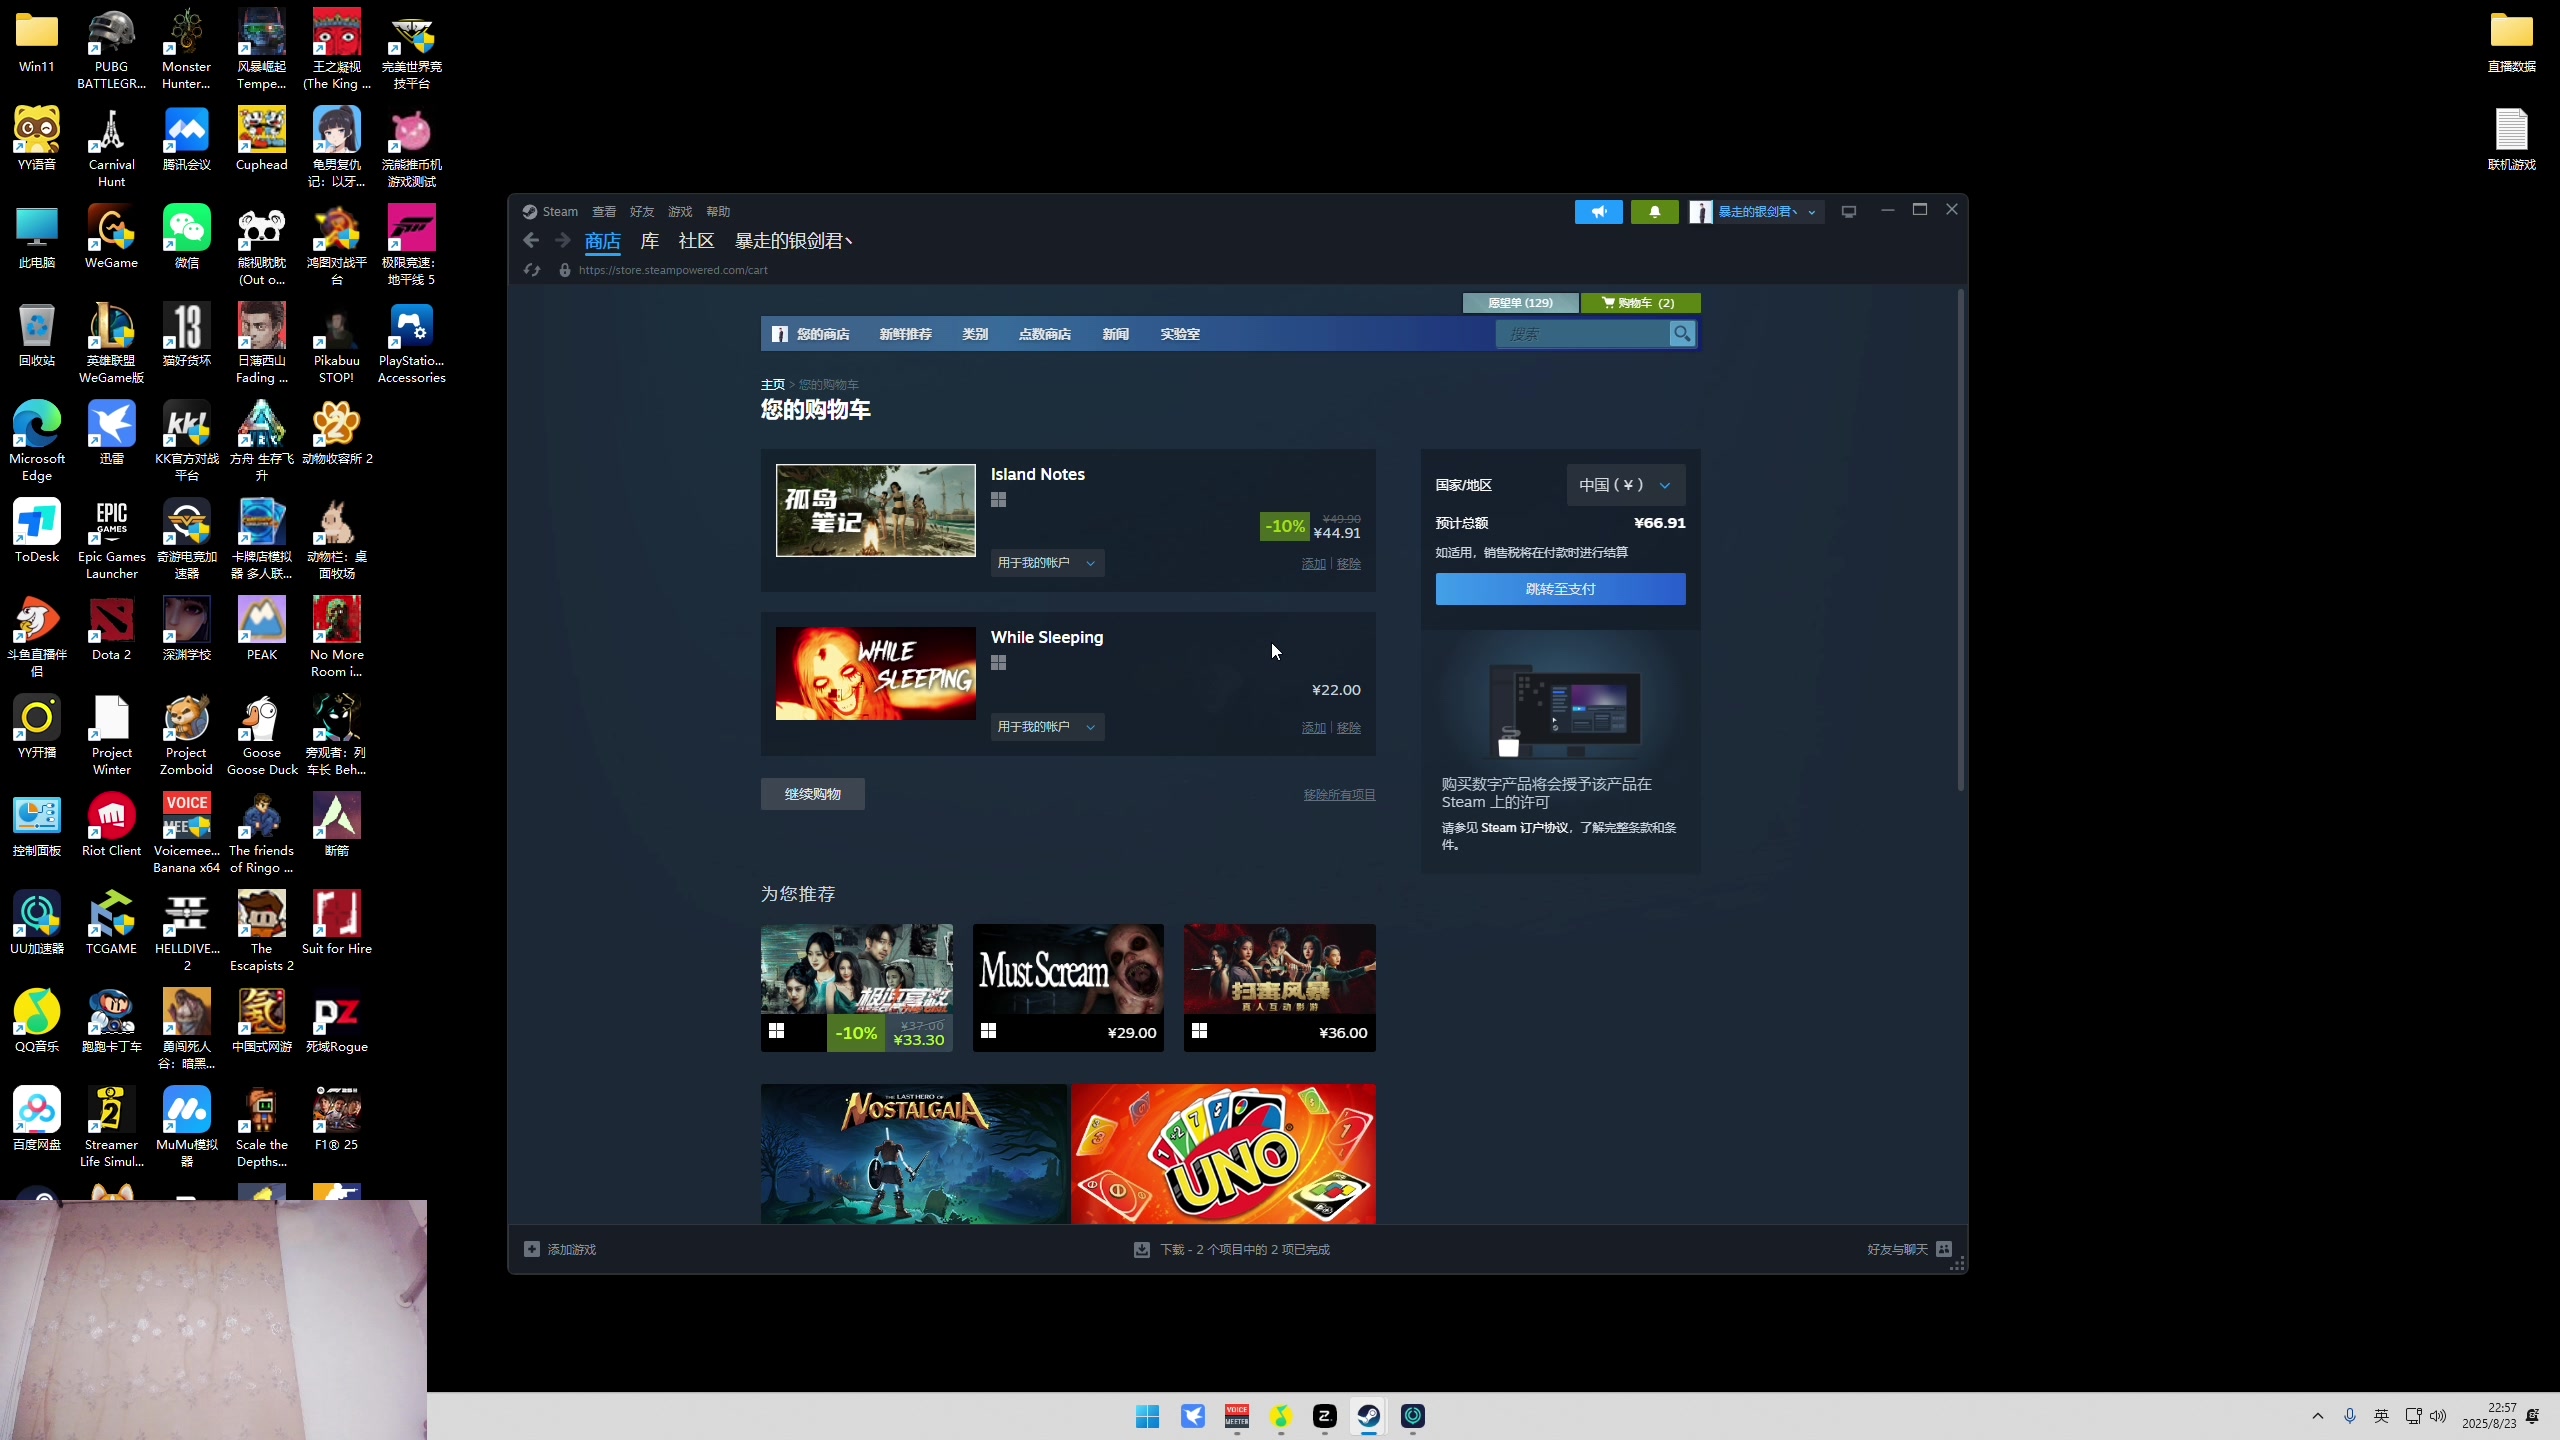The width and height of the screenshot is (2560, 1440).
Task: Select the WeChat desktop icon
Action: click(x=187, y=237)
